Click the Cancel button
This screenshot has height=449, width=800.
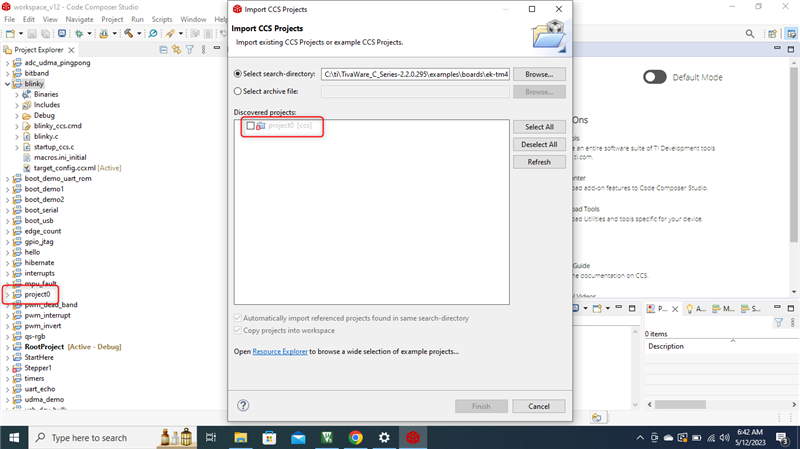pyautogui.click(x=539, y=406)
